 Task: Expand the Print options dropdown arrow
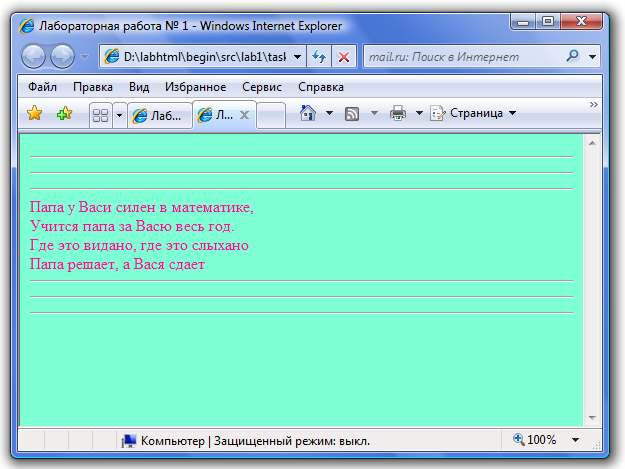[419, 113]
